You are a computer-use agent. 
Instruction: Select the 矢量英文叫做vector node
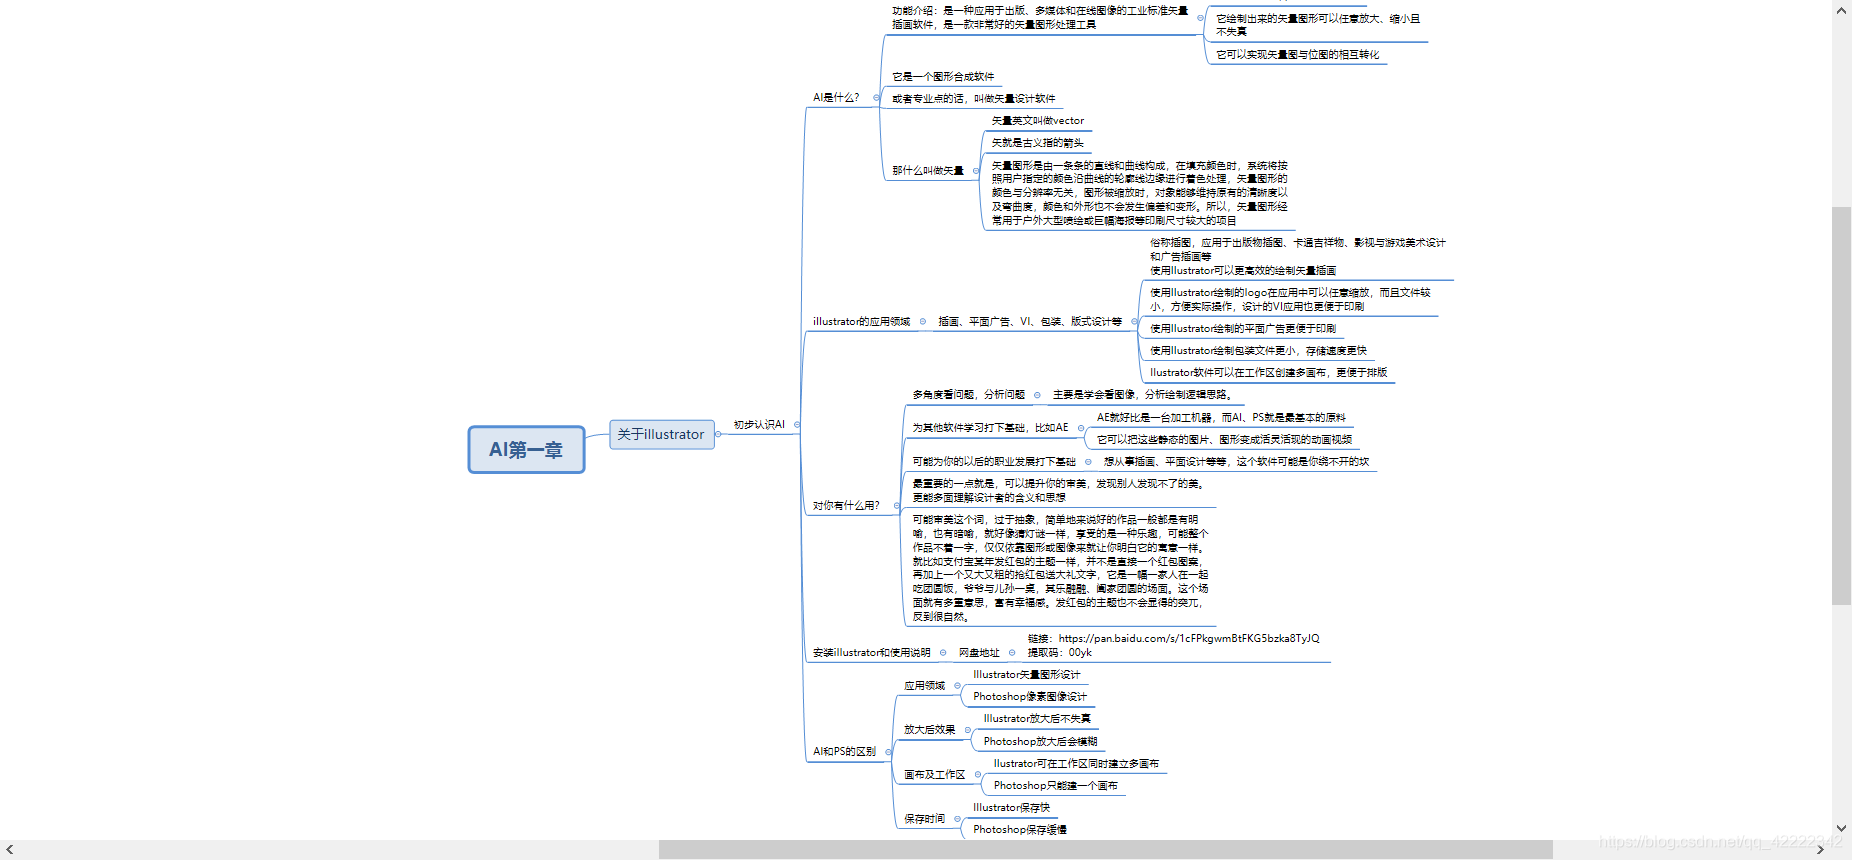coord(1037,121)
